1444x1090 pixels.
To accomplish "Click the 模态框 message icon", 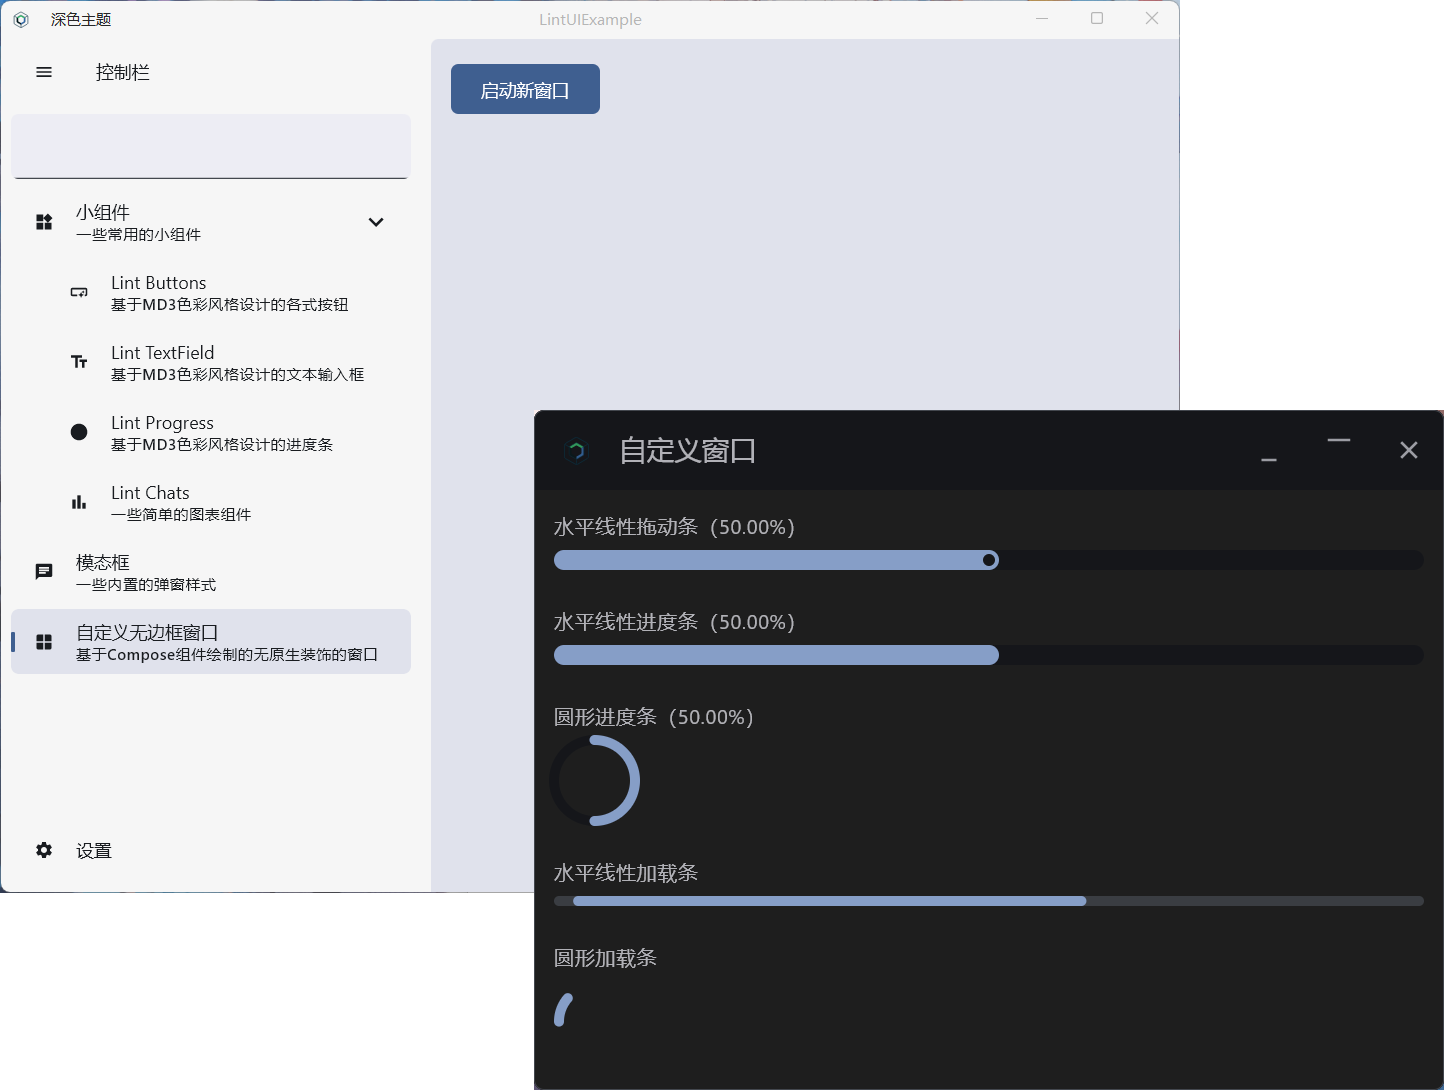I will 44,572.
